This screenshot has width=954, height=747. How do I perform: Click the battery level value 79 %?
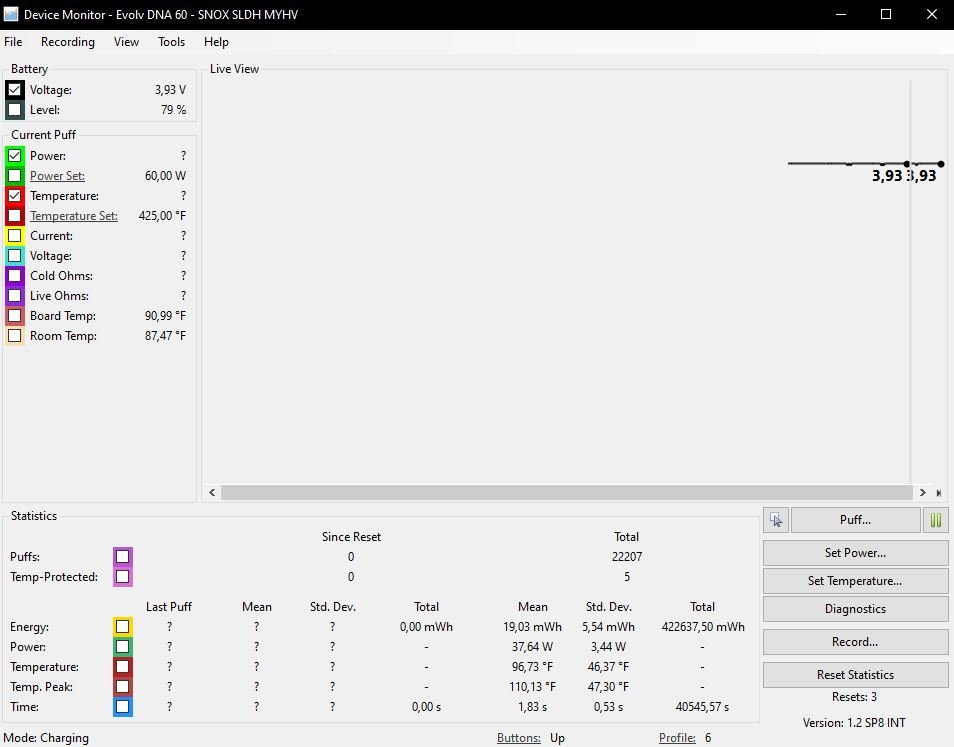click(173, 110)
